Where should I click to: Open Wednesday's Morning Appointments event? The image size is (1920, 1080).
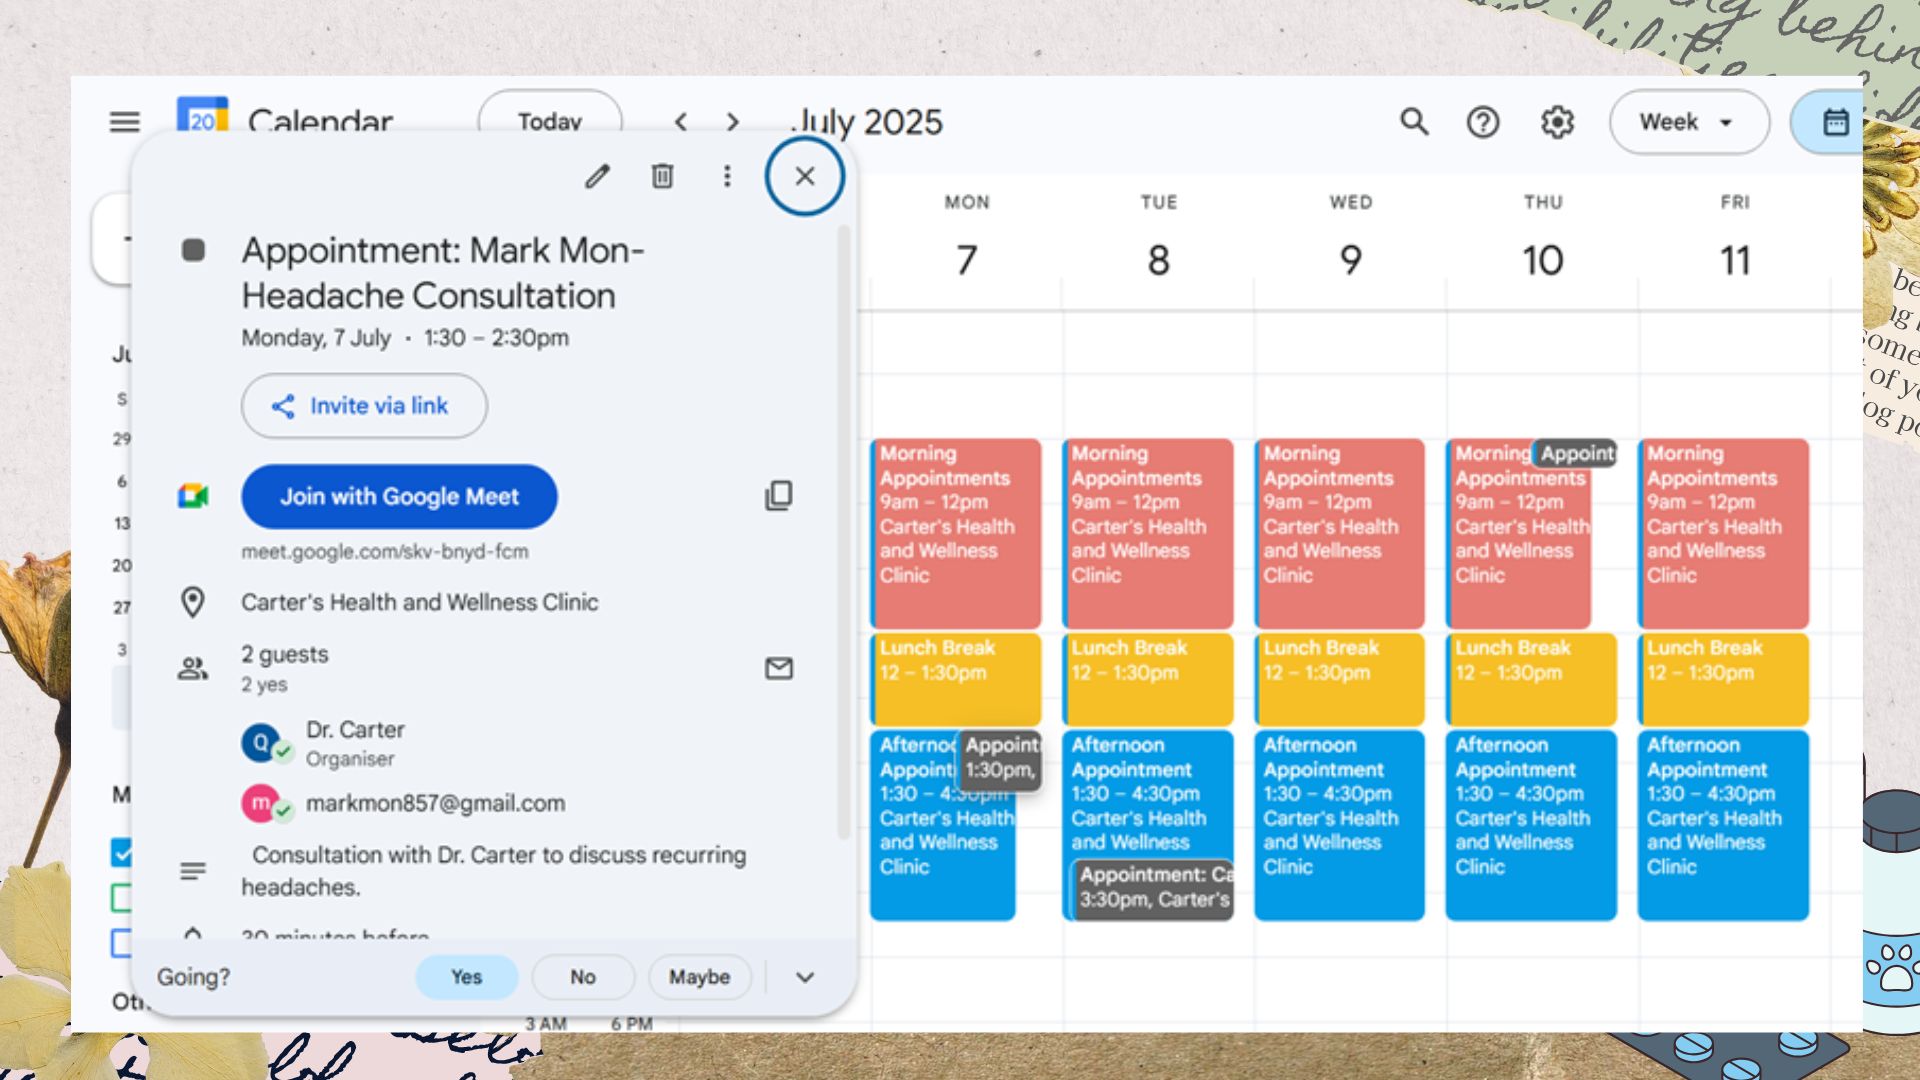tap(1339, 534)
